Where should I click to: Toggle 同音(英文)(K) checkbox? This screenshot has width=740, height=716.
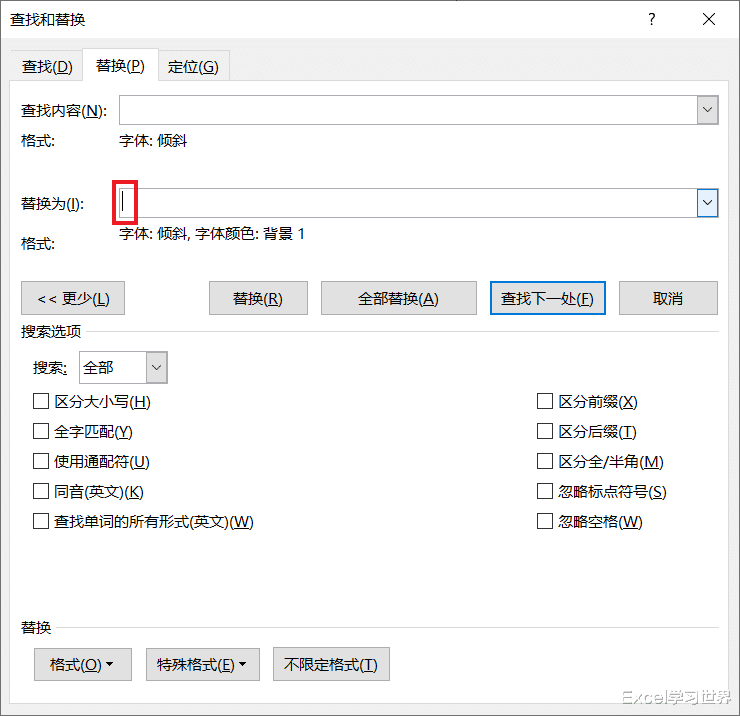tap(41, 491)
